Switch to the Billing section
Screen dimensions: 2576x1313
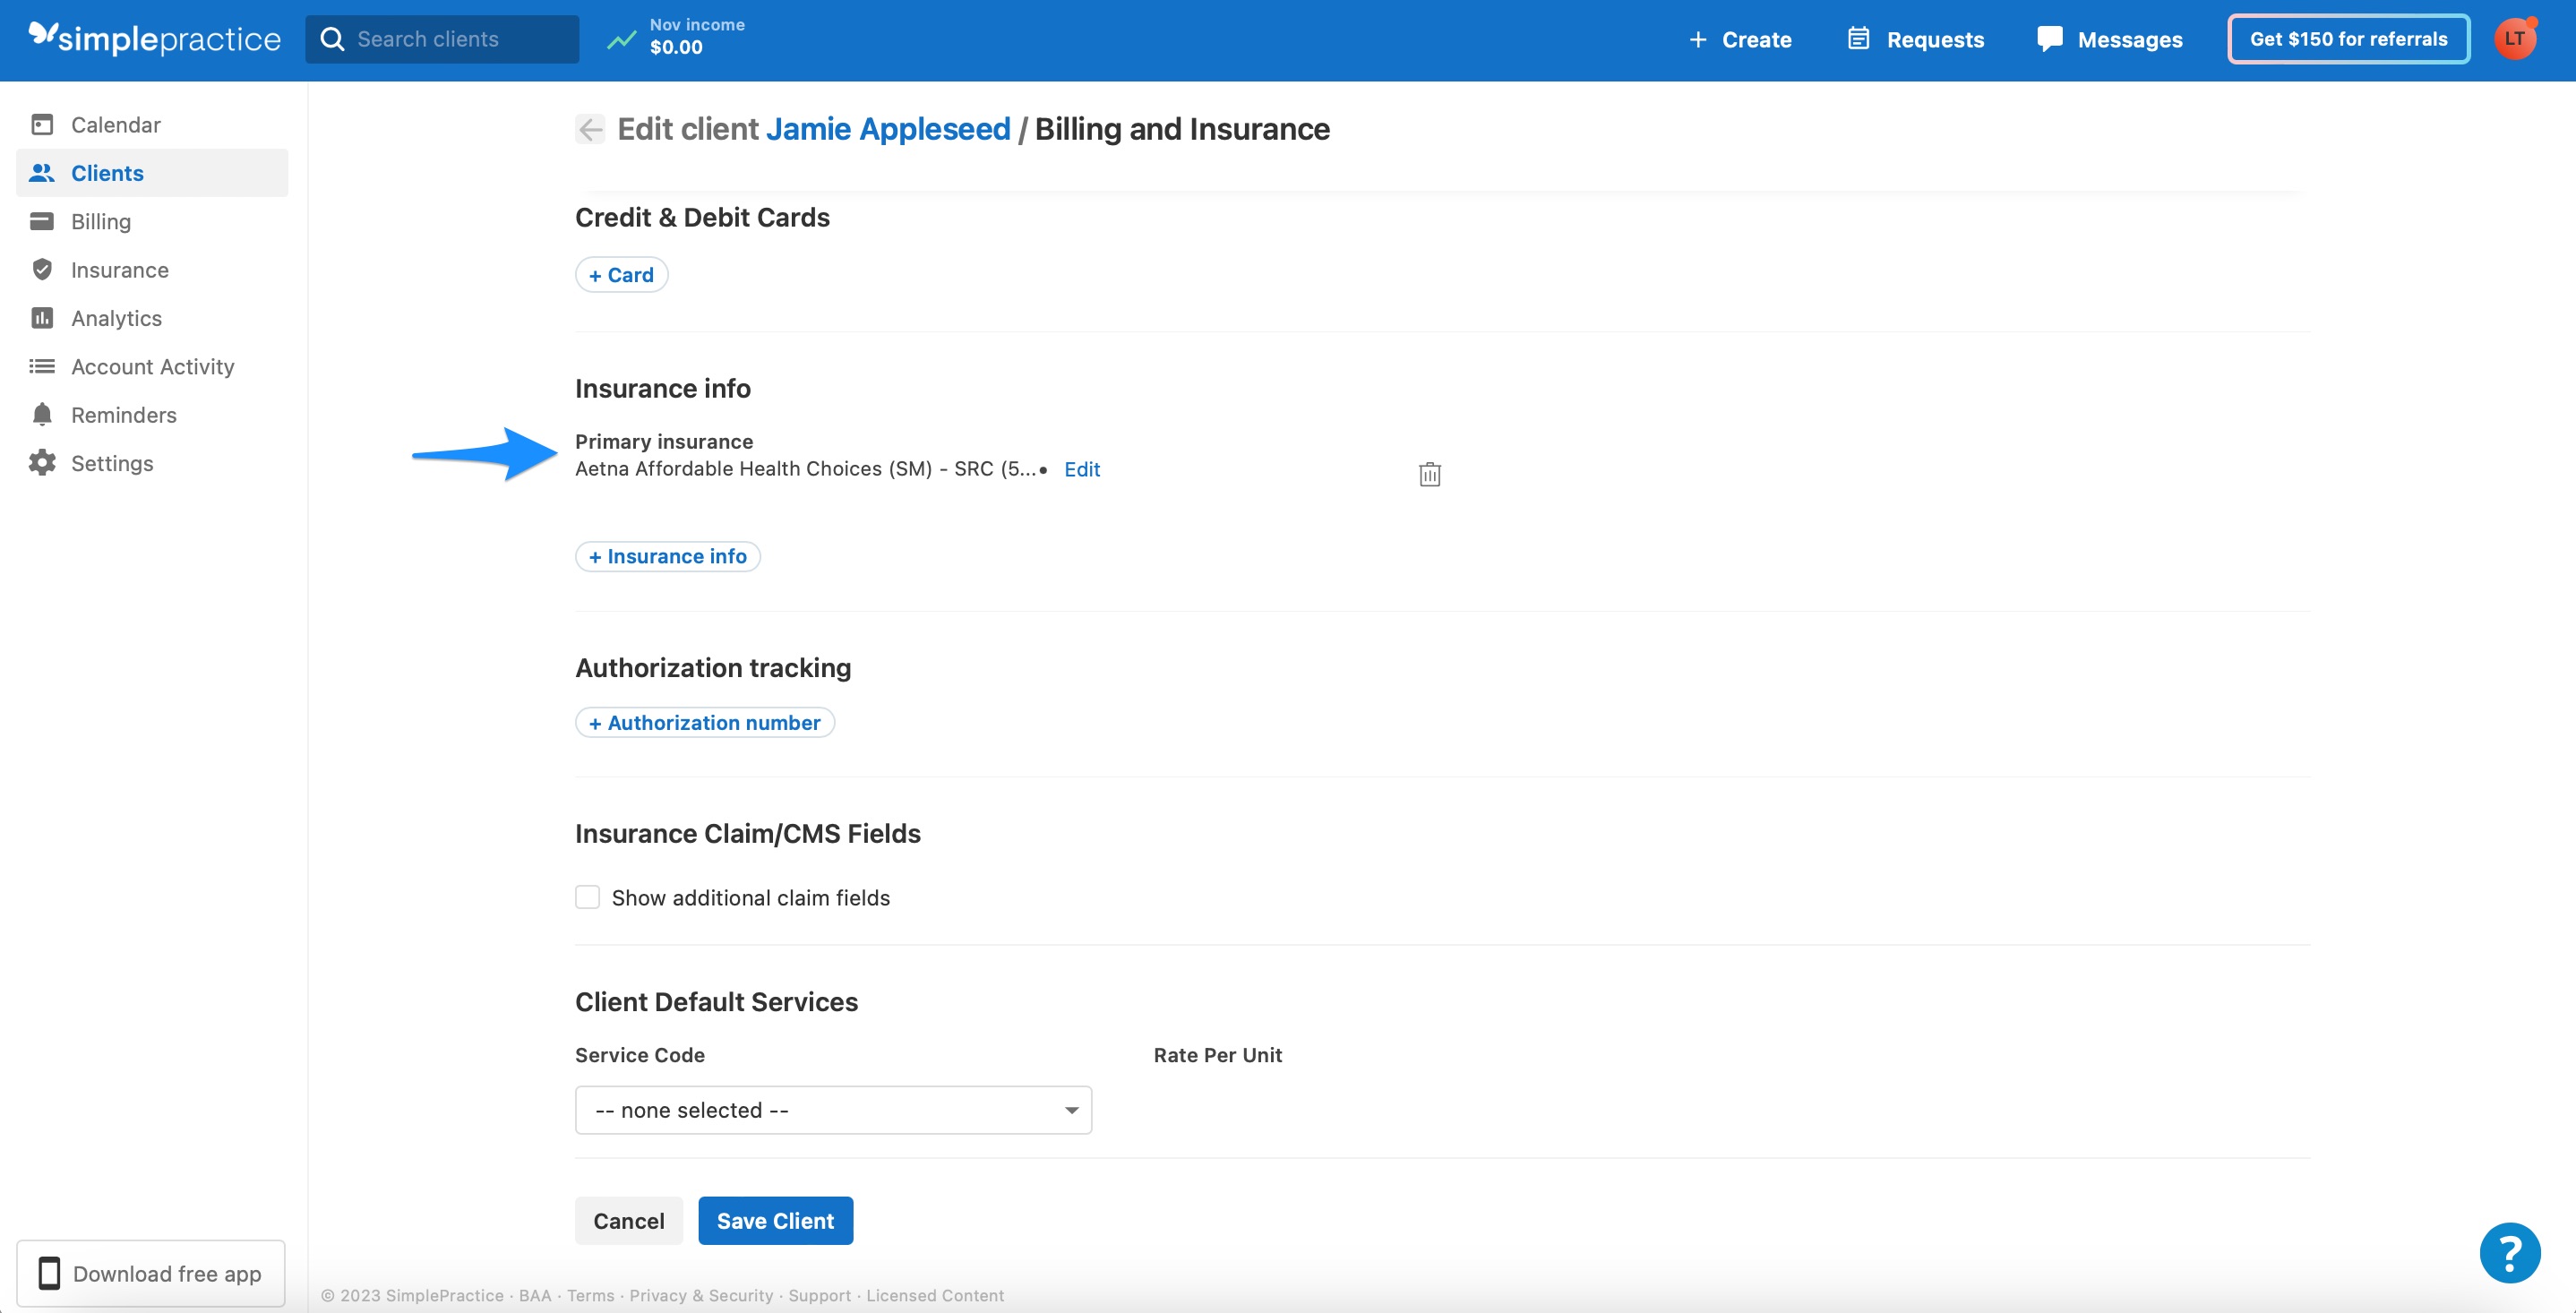click(101, 221)
